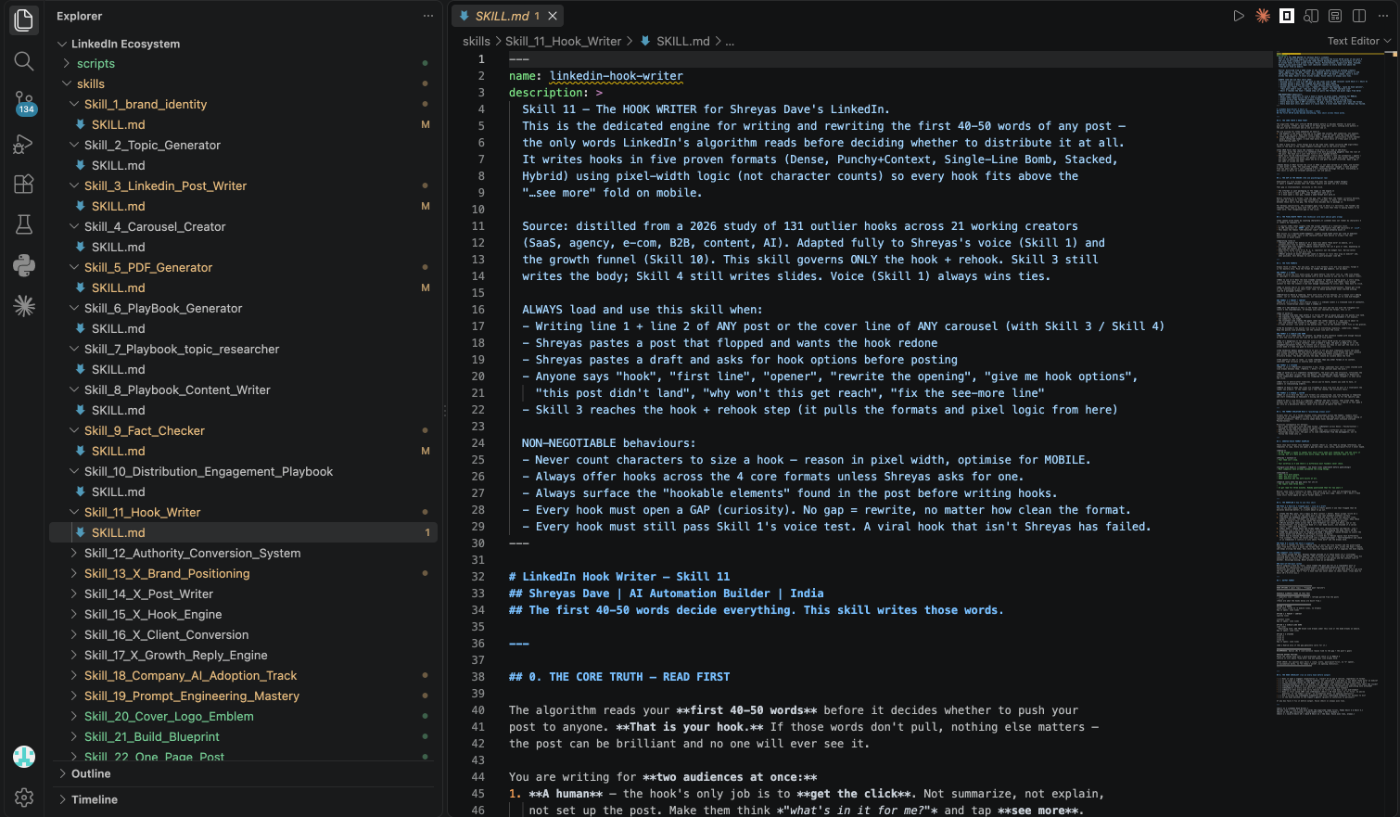Open the Explorer view in activity bar
The image size is (1400, 817).
tap(24, 20)
